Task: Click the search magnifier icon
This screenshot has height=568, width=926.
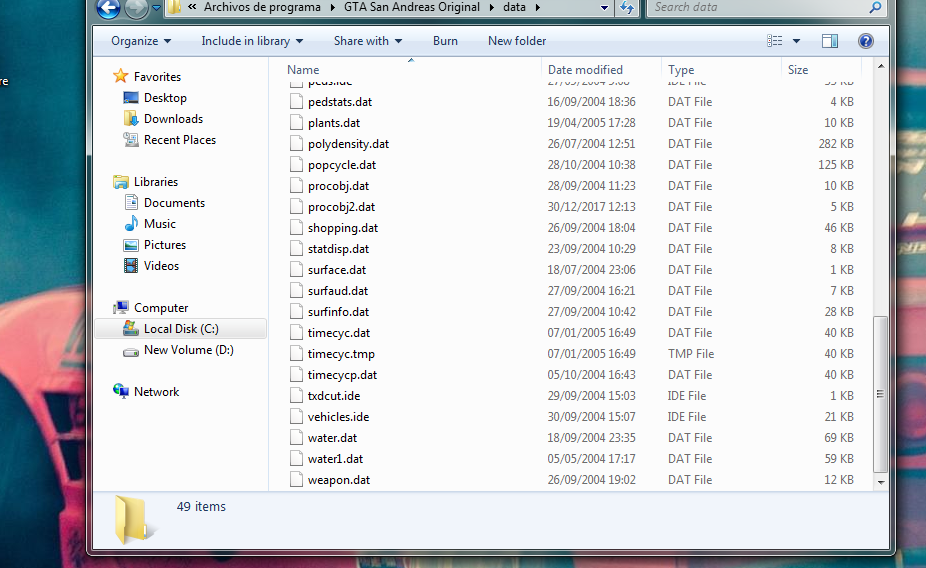Action: pos(875,8)
